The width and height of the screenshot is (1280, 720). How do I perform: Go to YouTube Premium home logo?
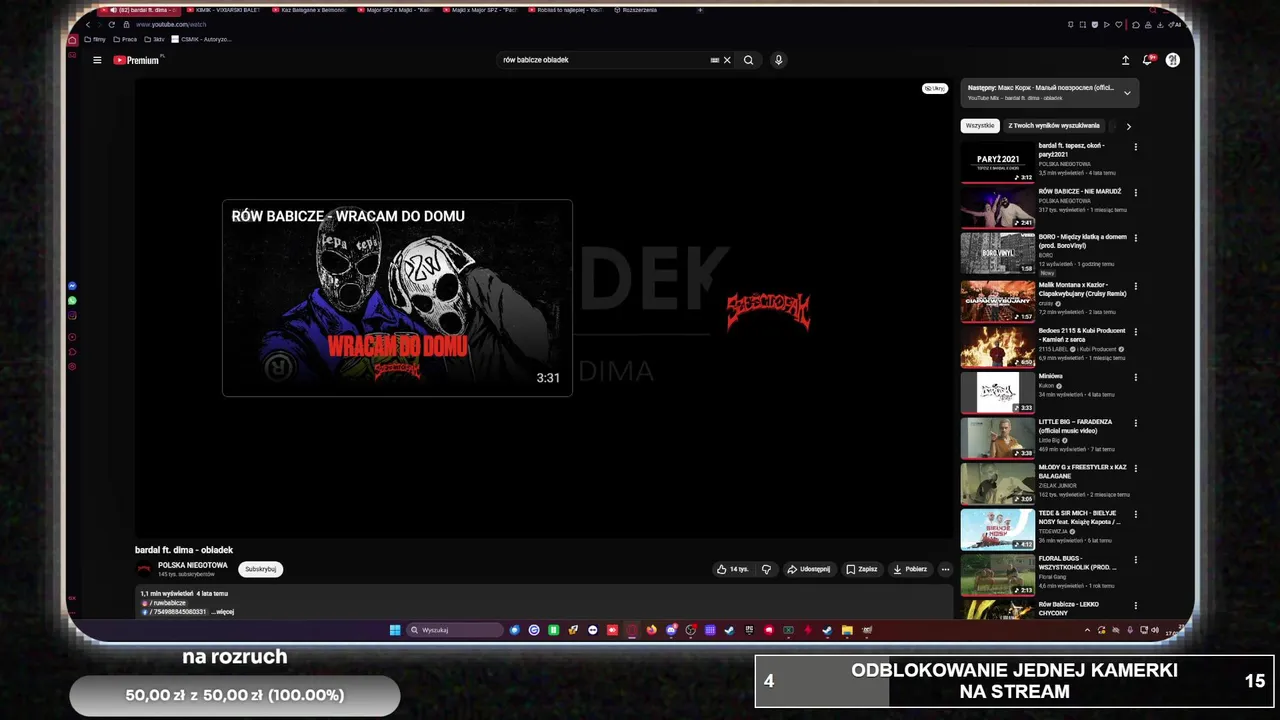pos(136,60)
